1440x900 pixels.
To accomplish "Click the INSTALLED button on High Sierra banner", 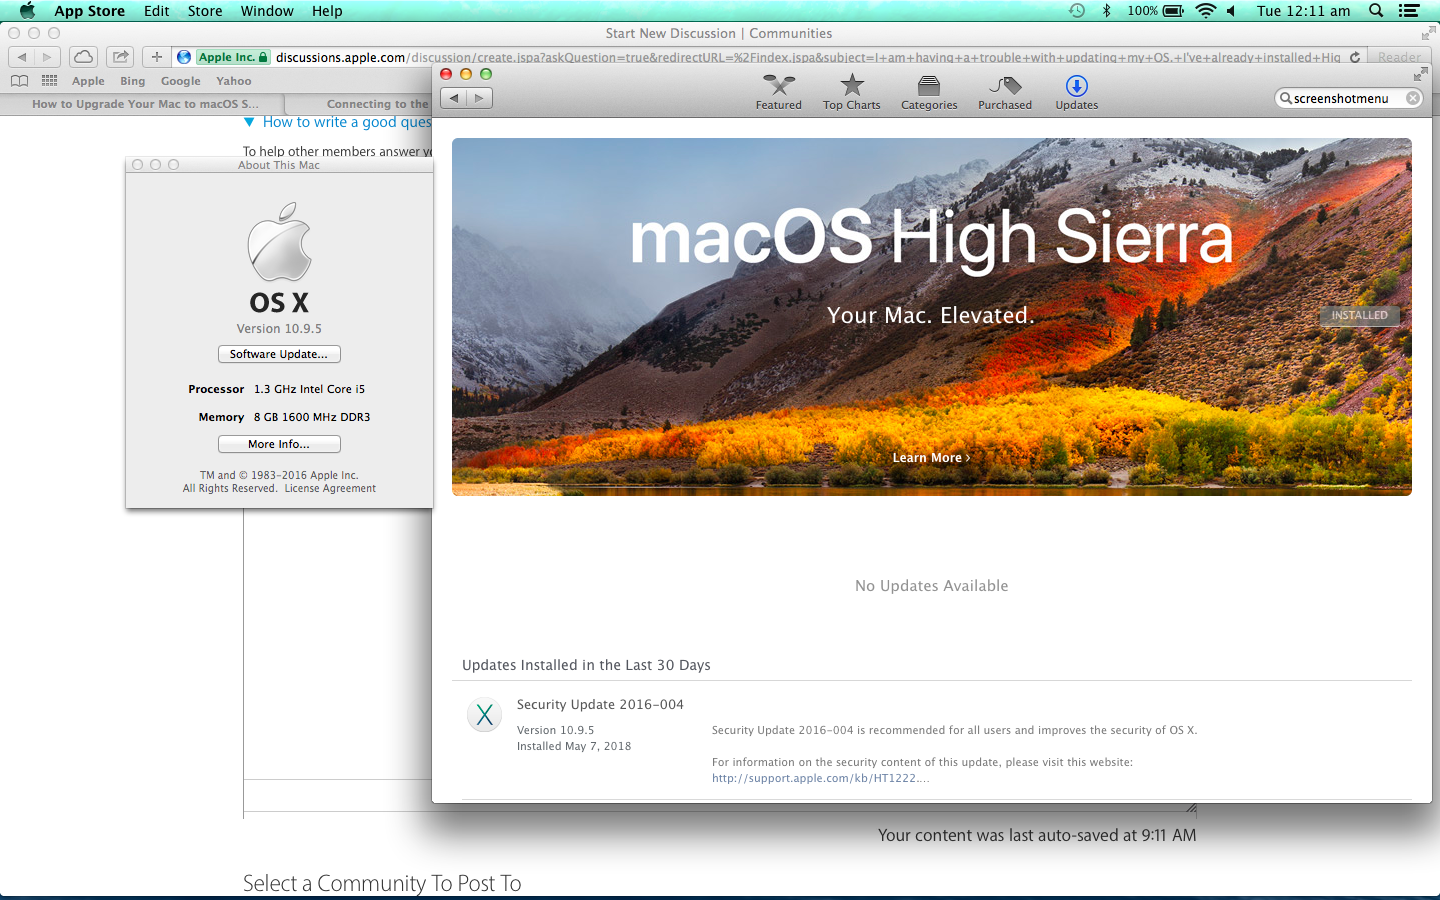I will tap(1359, 315).
